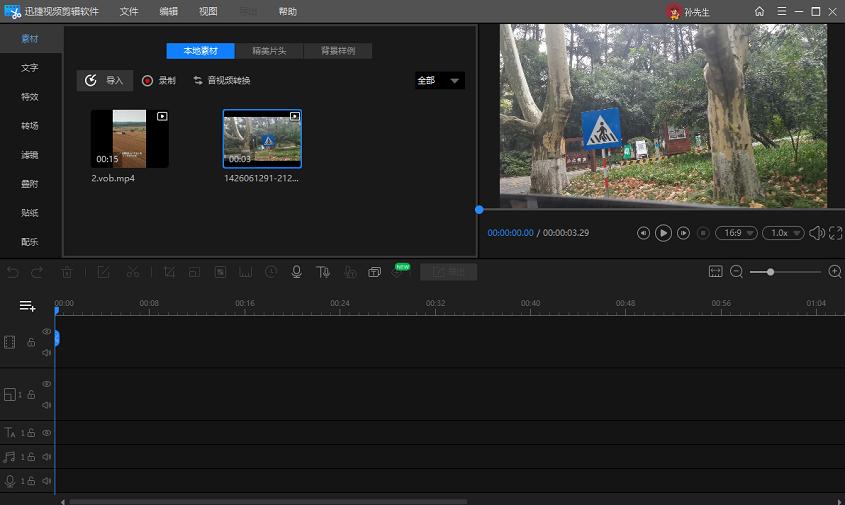The image size is (845, 505).
Task: Select the 2.vob.mp4 media thumbnail
Action: [x=130, y=139]
